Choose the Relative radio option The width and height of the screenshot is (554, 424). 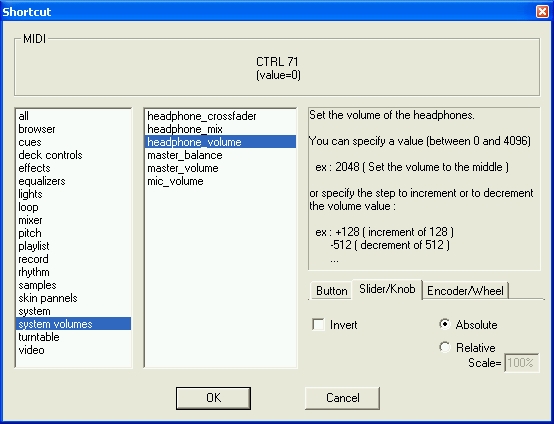[x=444, y=347]
